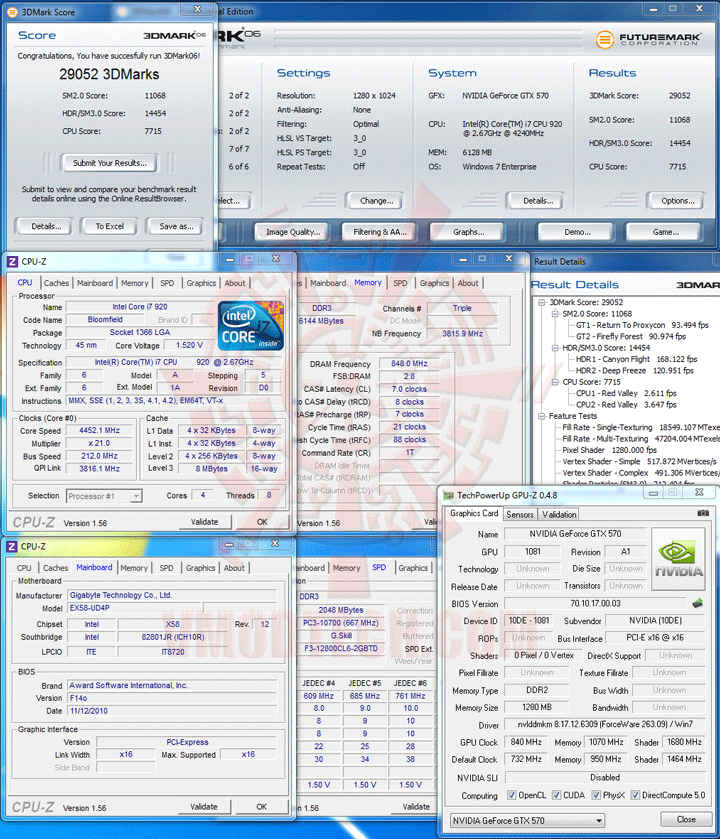Click motherboard model EX58-UD4P field

(135, 608)
